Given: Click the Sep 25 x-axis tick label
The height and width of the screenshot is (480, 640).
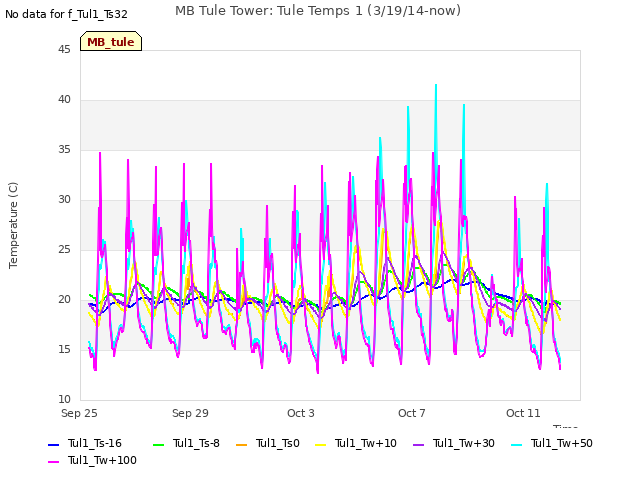Looking at the screenshot, I should click(79, 413).
